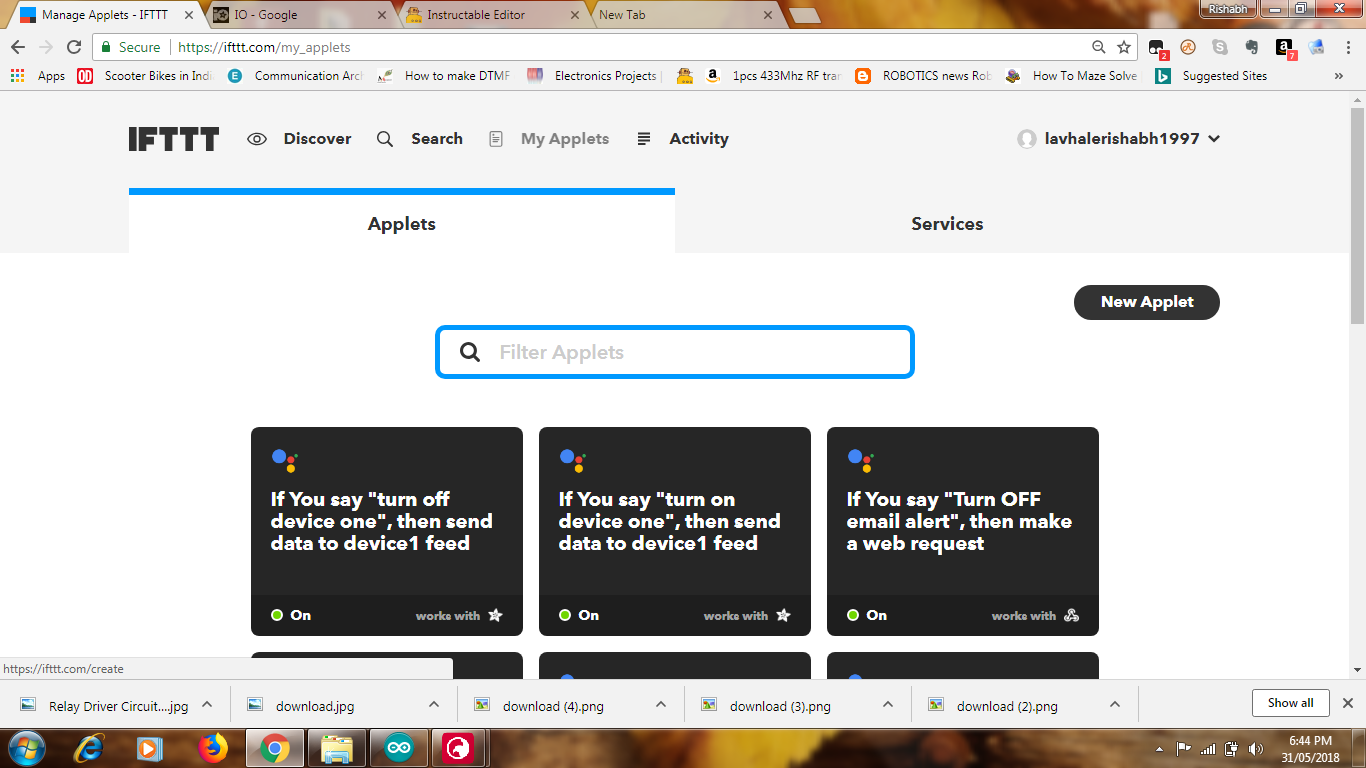Expand the lavhalerishabh1997 account menu
Viewport: 1366px width, 768px height.
pos(1118,139)
